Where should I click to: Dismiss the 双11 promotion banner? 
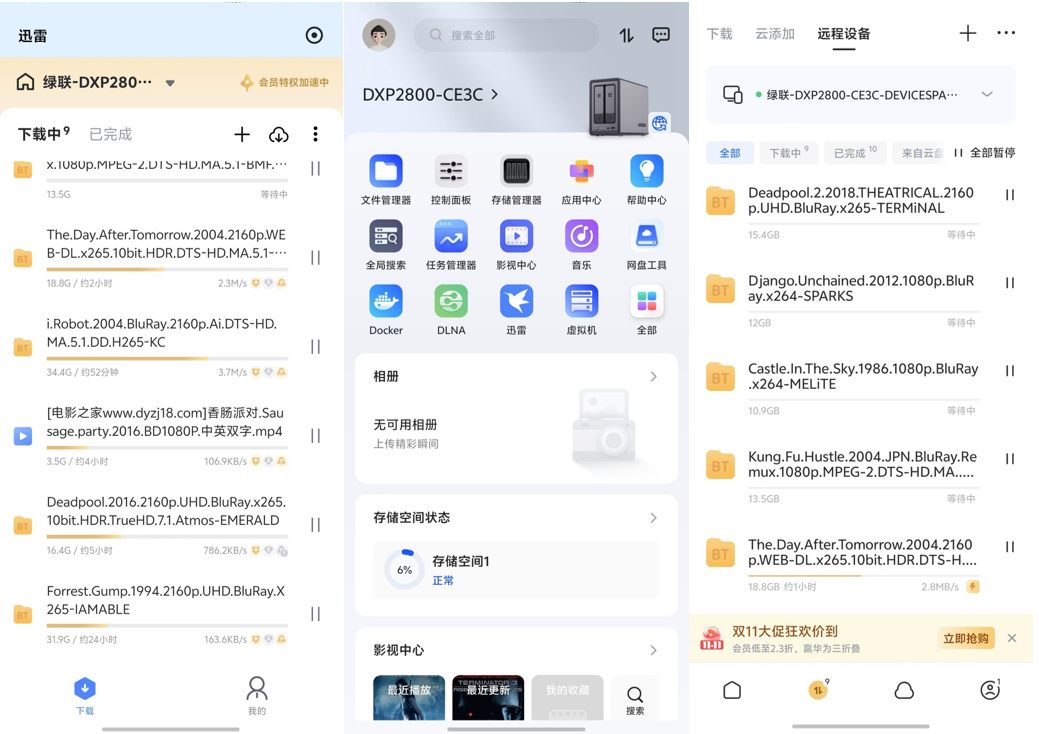click(1012, 639)
